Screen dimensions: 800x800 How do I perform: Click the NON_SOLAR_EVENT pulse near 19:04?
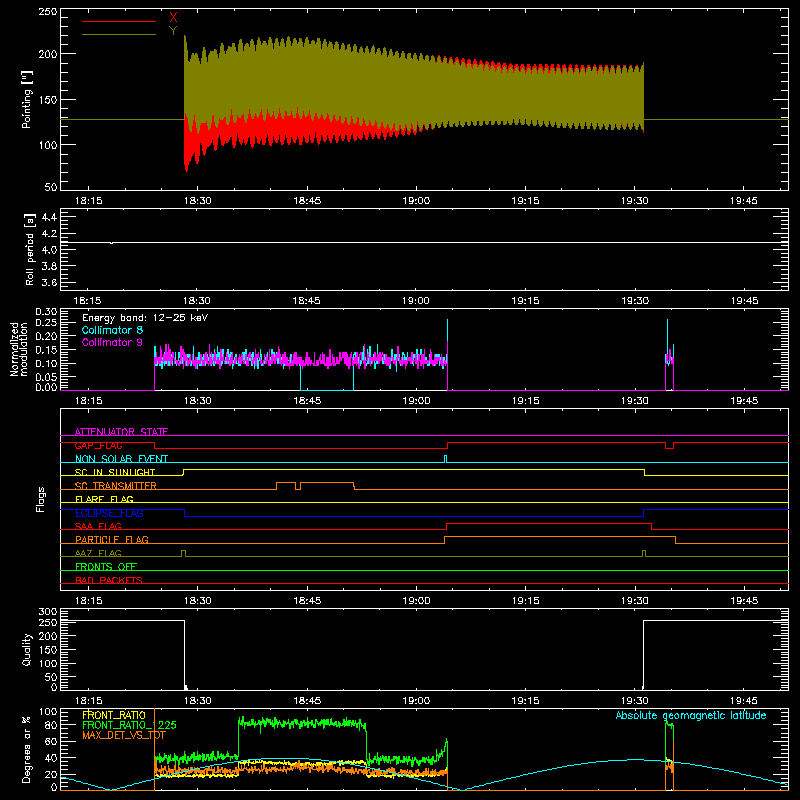446,459
